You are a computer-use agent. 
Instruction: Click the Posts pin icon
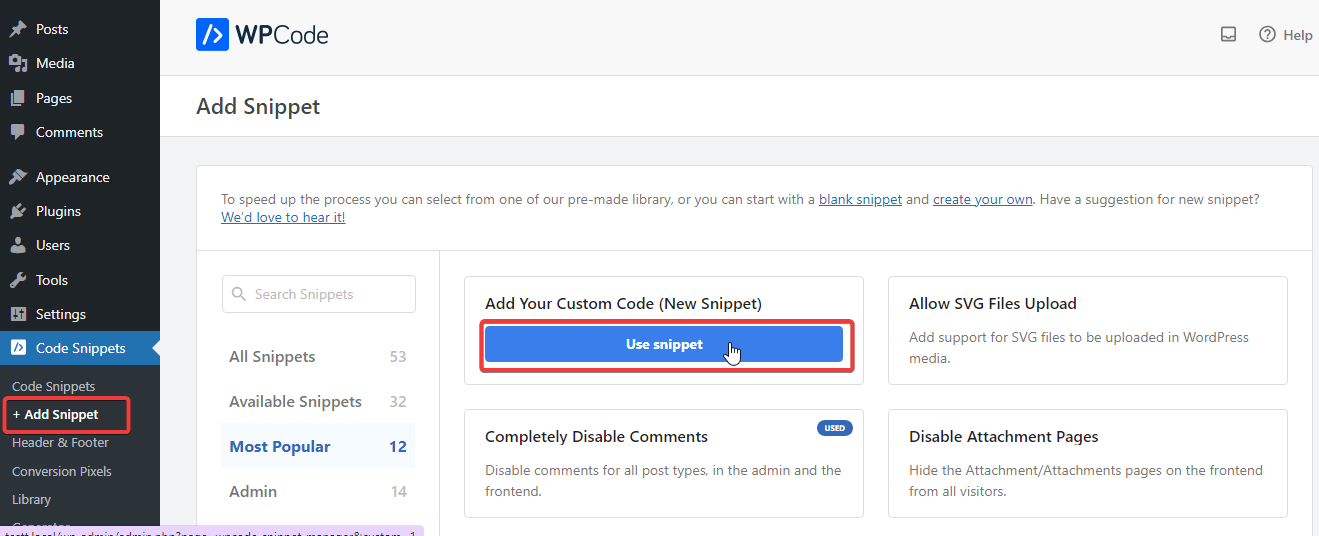[x=18, y=29]
